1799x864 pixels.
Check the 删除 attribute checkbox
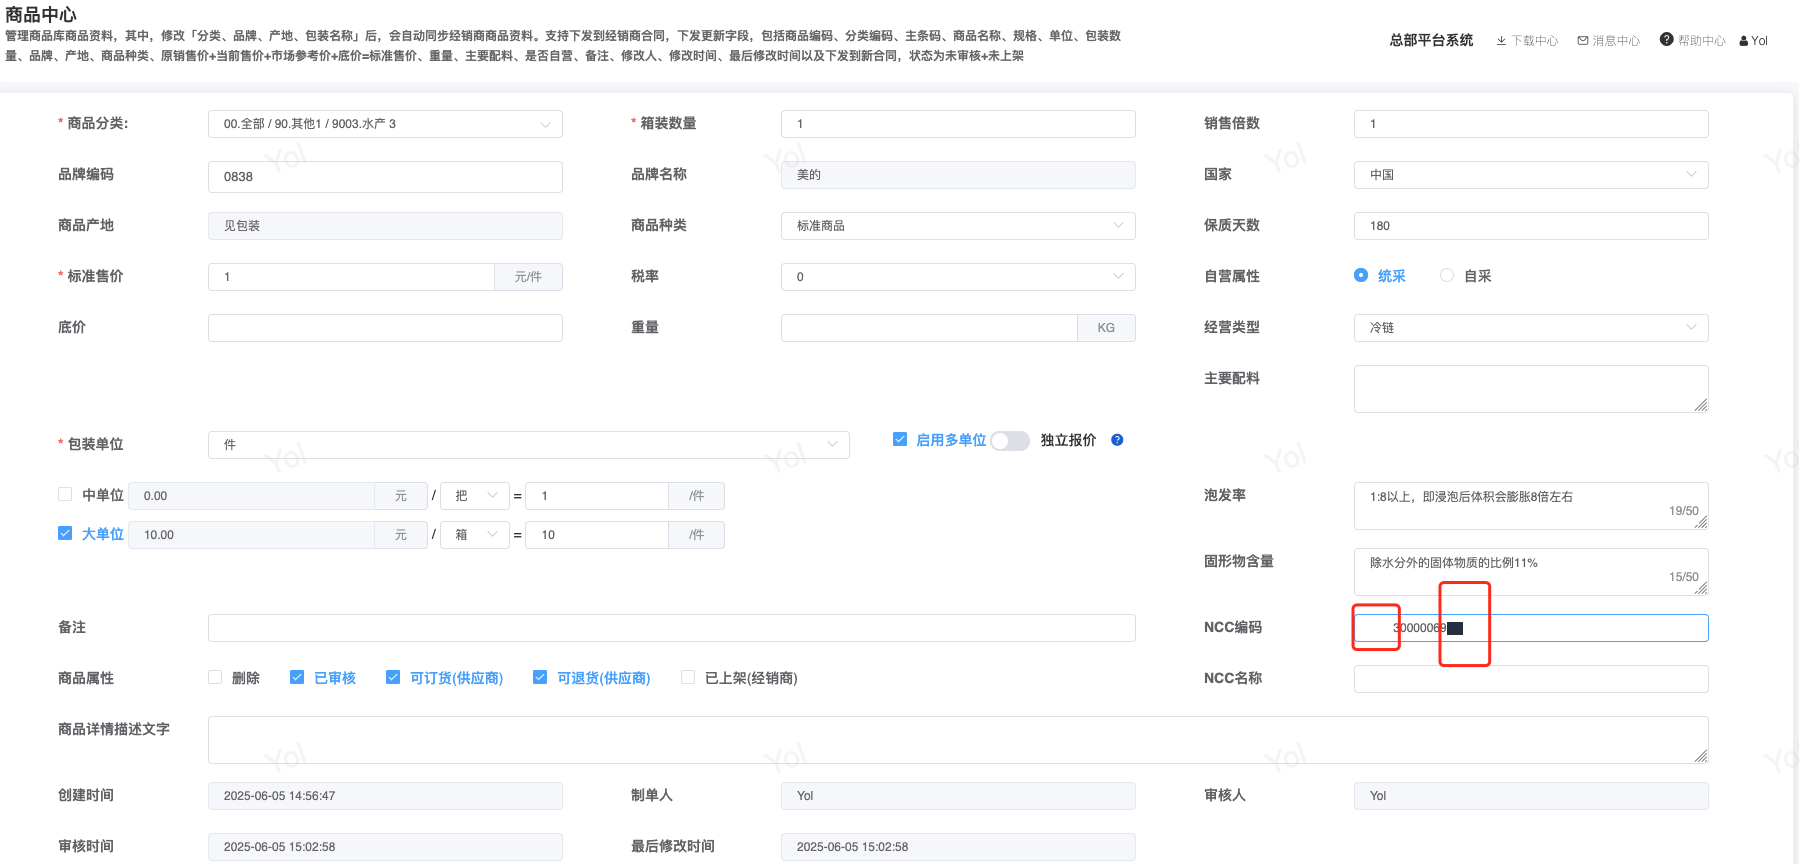(215, 677)
